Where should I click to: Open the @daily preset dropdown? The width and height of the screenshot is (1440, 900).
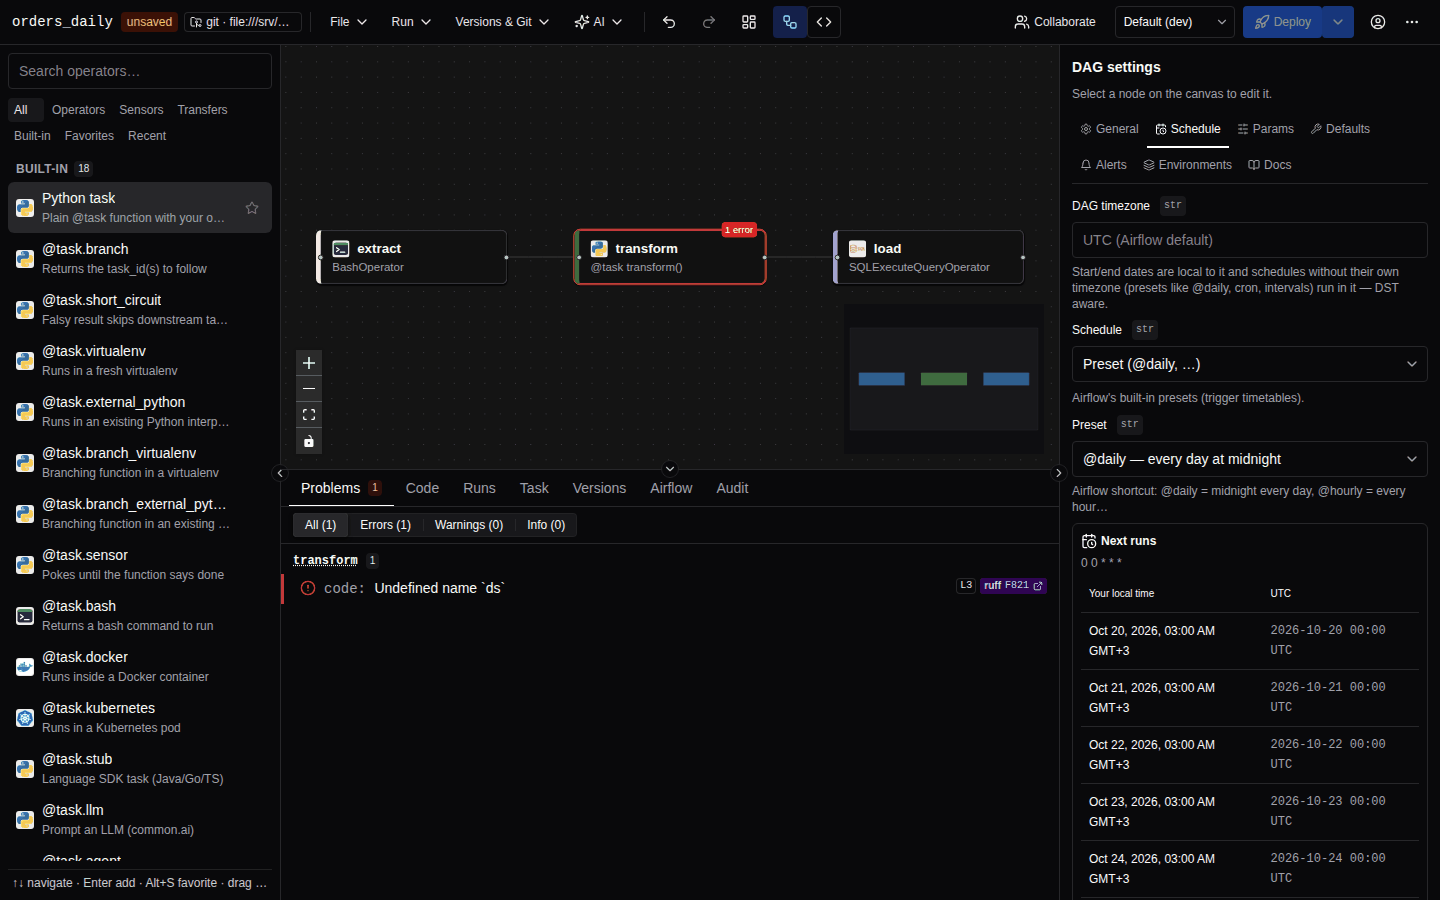1250,459
